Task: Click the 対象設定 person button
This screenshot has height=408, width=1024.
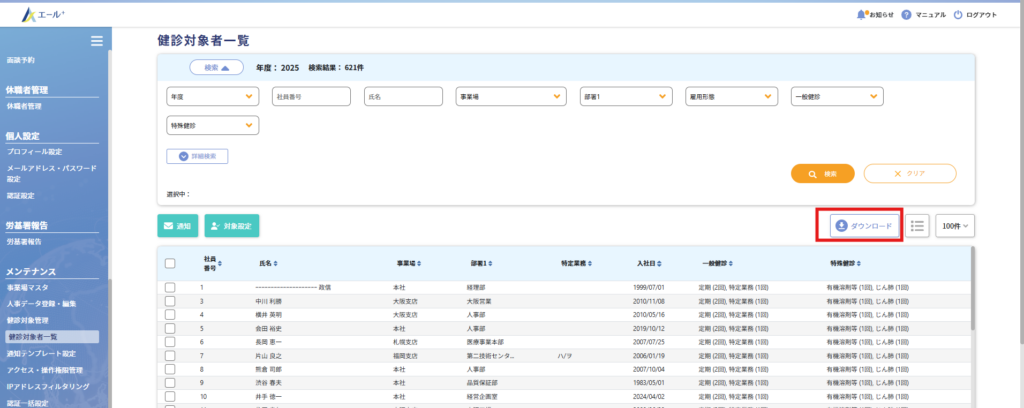Action: point(231,227)
